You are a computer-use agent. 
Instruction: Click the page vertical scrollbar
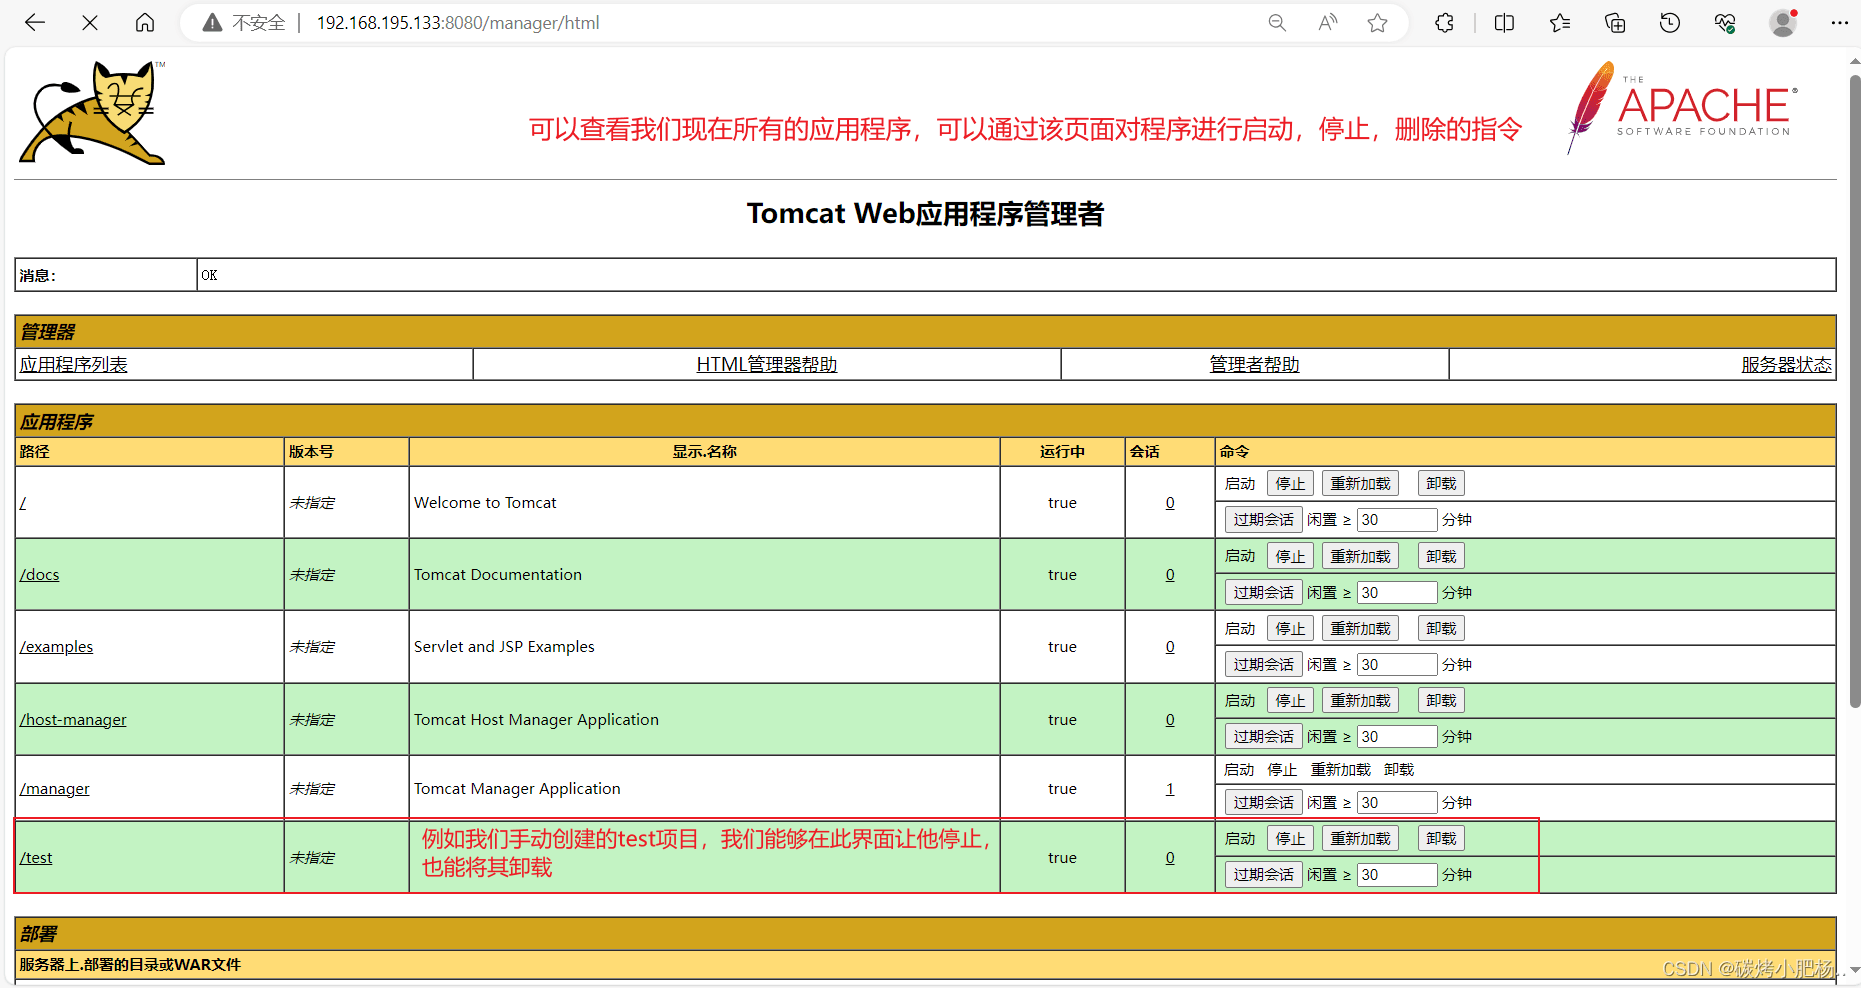[x=1854, y=390]
